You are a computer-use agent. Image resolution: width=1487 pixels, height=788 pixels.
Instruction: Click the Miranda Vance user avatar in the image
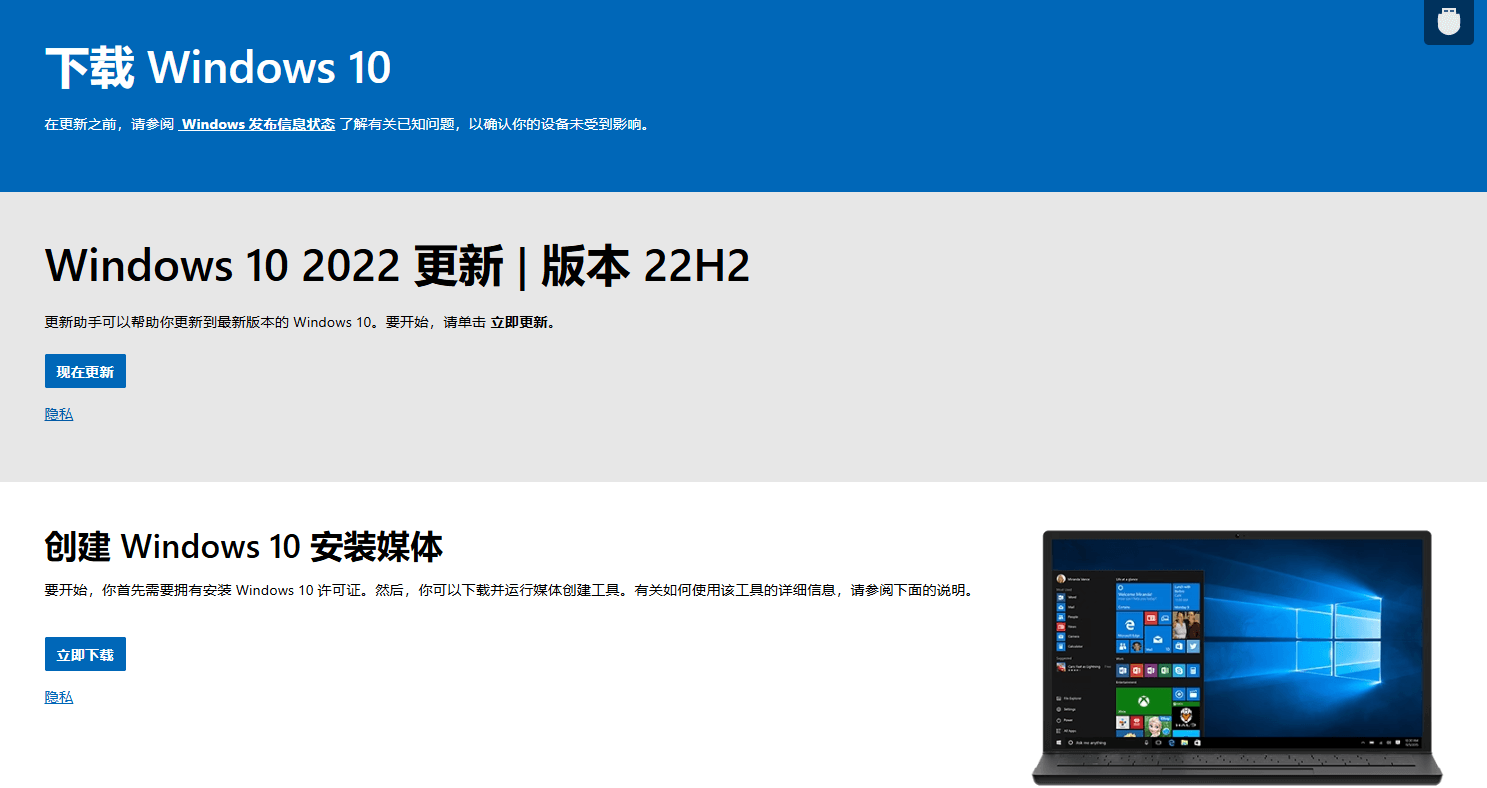(1061, 577)
